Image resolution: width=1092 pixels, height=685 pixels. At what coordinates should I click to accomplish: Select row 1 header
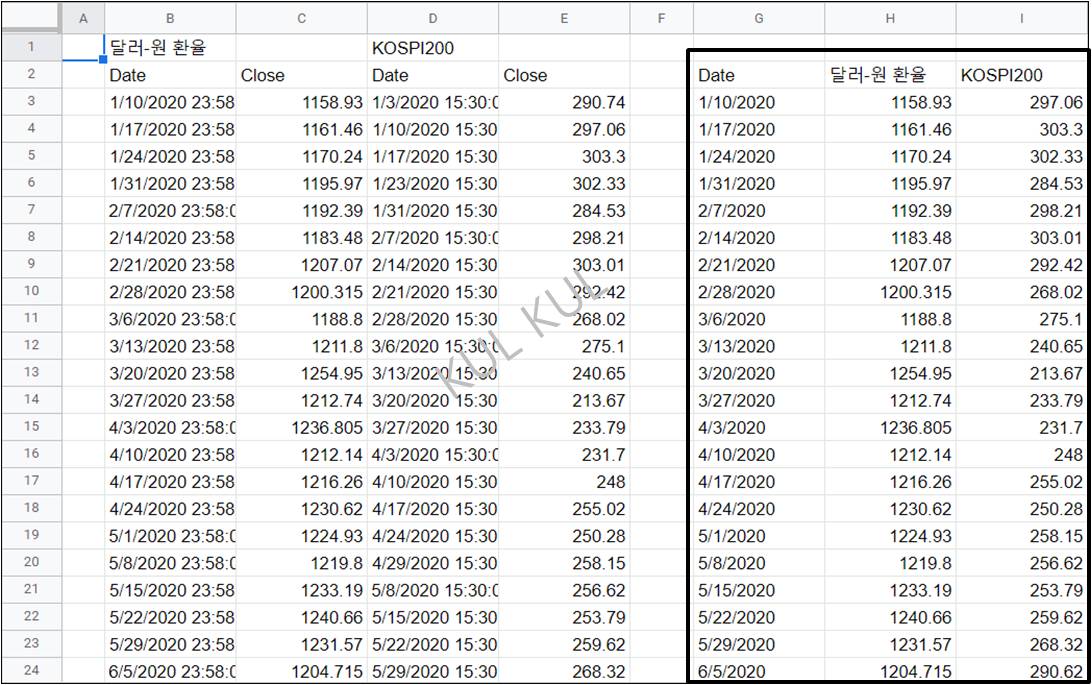click(x=31, y=47)
